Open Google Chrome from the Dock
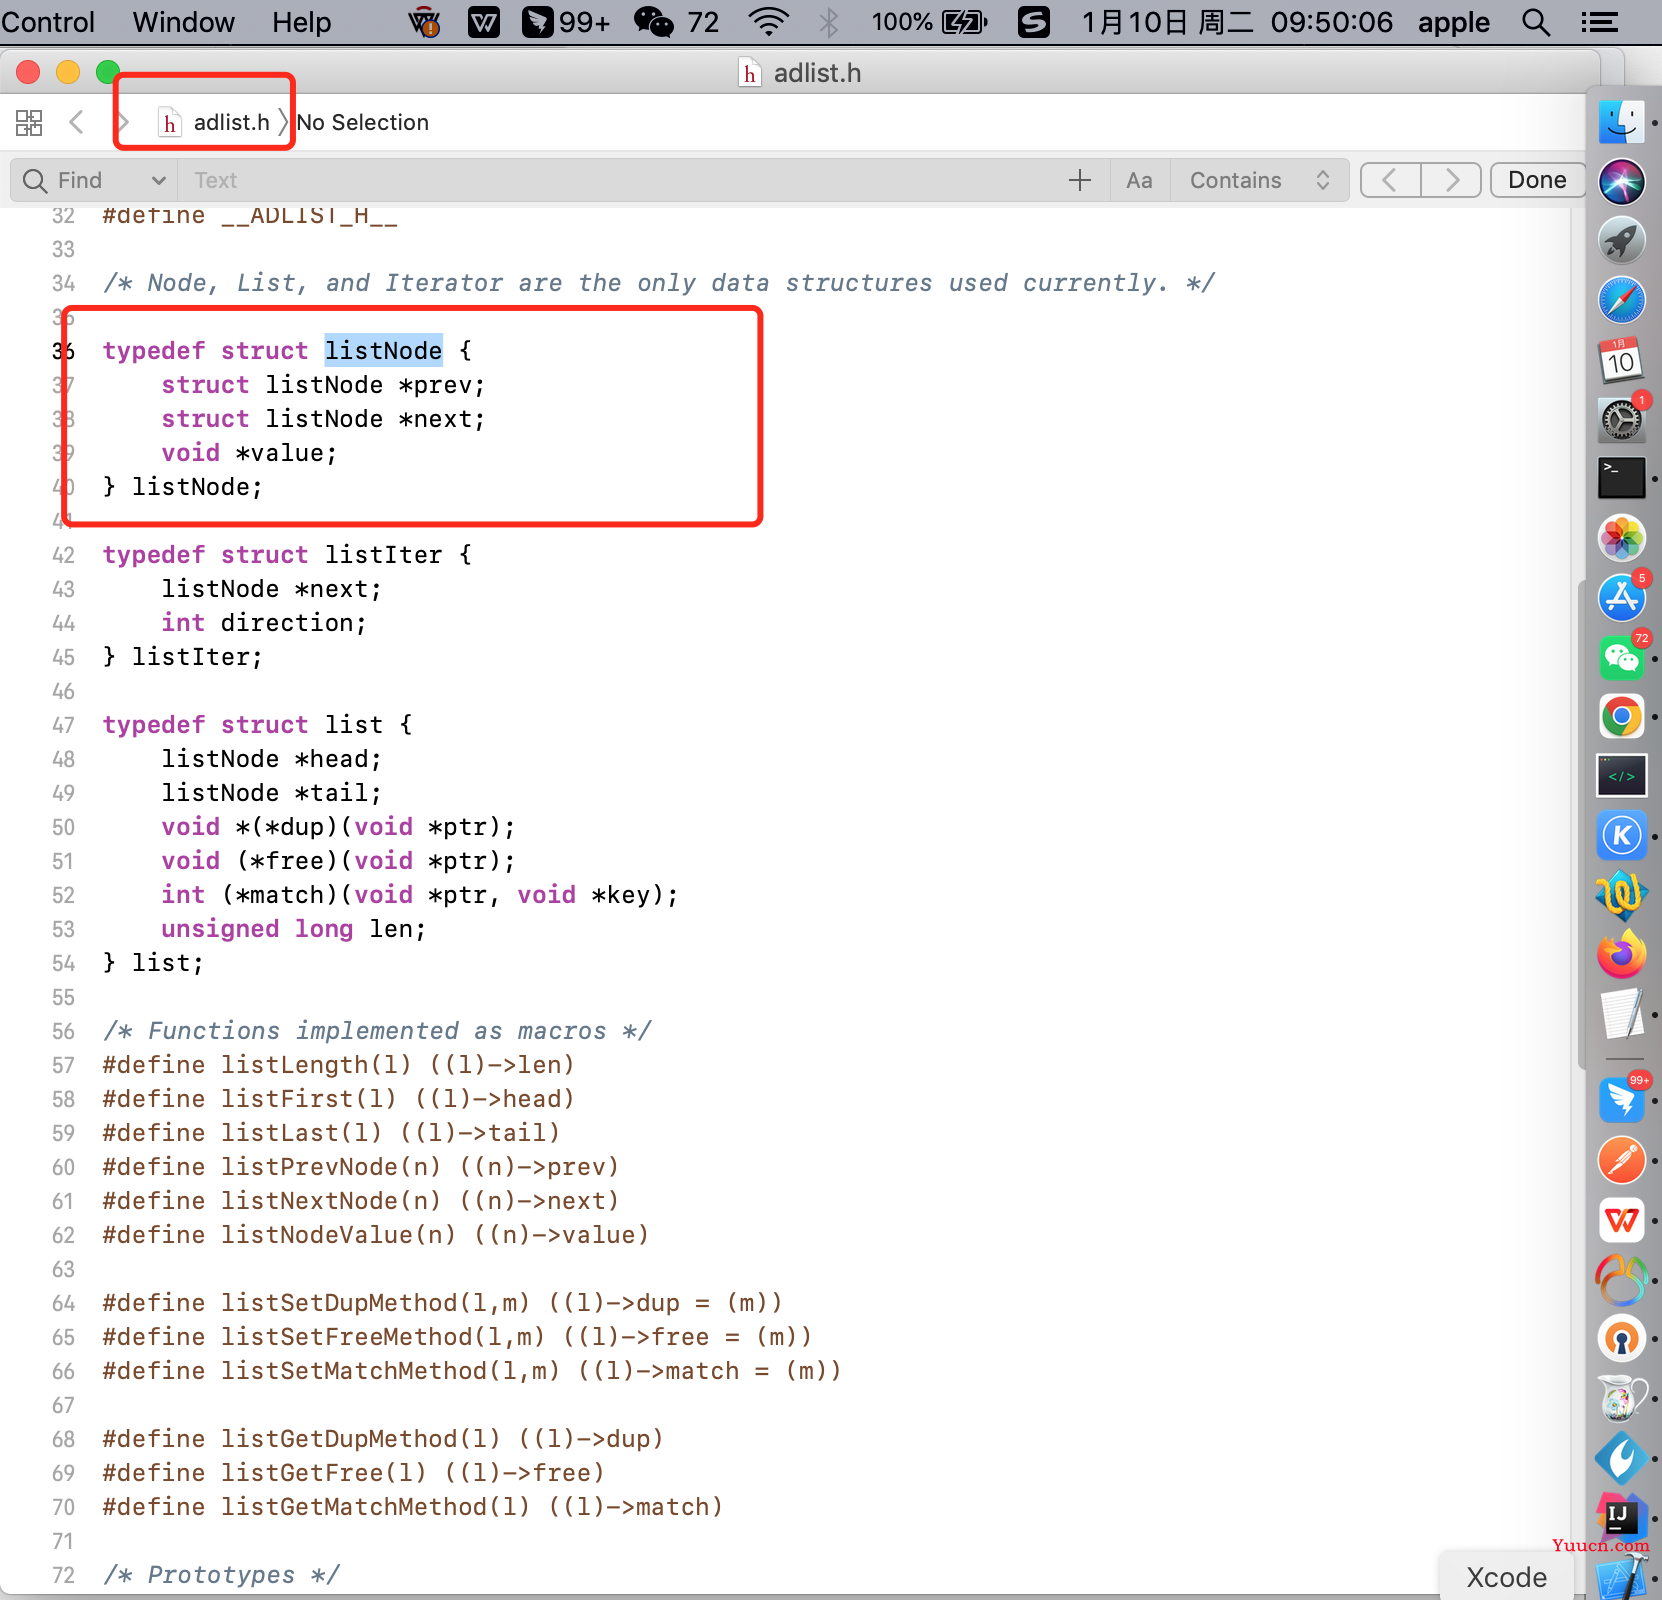Image resolution: width=1662 pixels, height=1600 pixels. coord(1621,716)
